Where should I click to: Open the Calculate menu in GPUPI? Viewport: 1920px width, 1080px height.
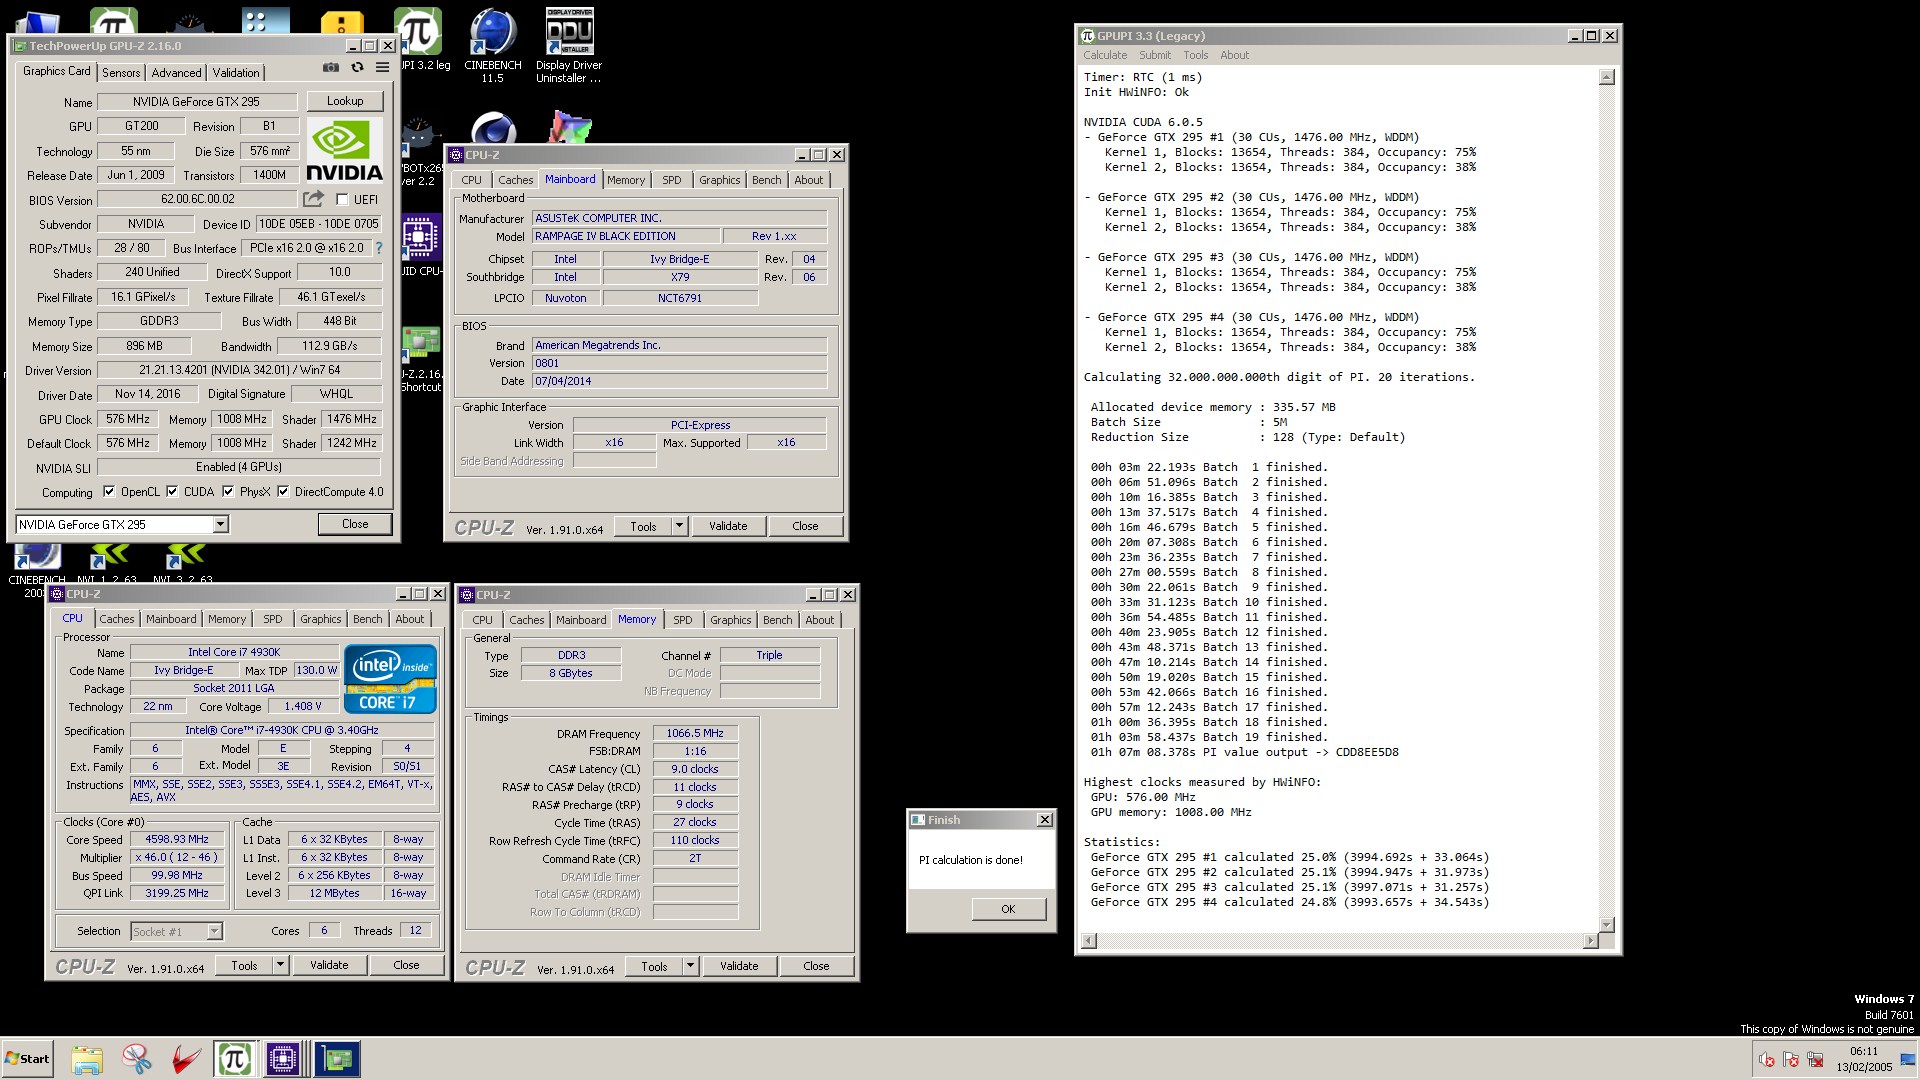pos(1105,55)
